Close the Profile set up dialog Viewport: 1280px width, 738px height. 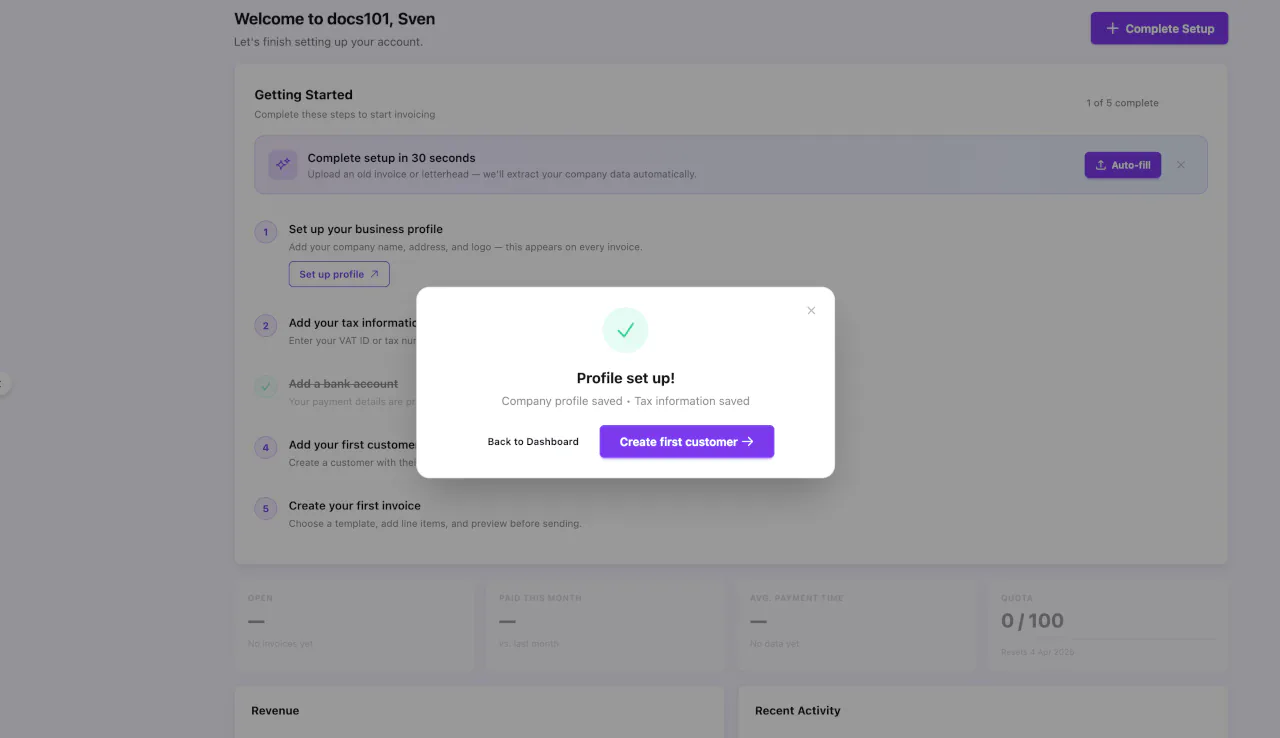coord(811,311)
